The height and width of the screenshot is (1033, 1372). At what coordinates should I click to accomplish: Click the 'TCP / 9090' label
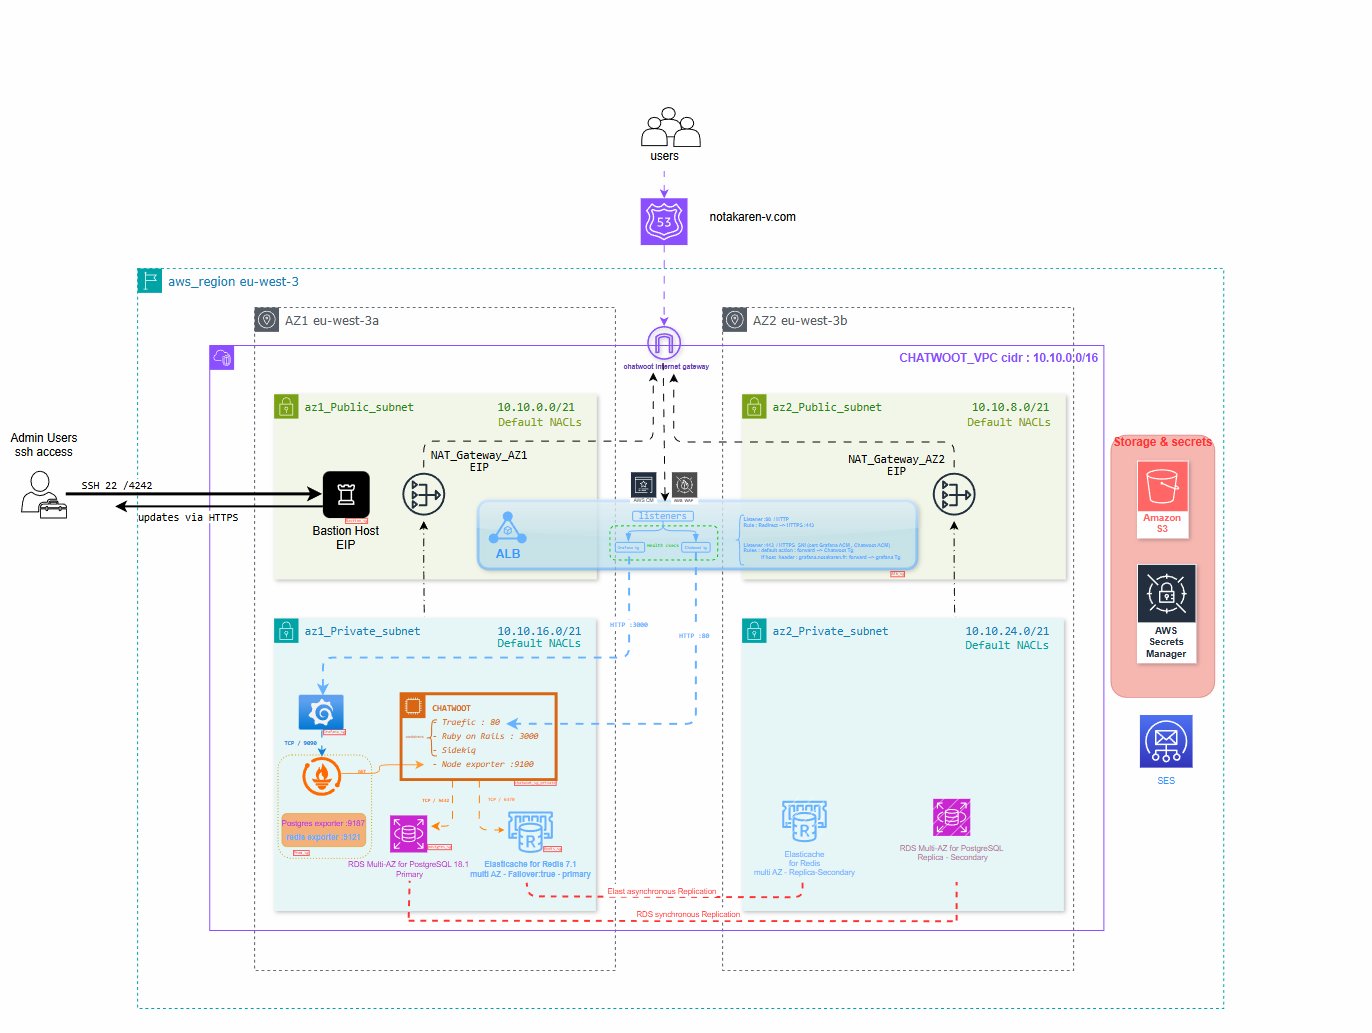click(300, 743)
